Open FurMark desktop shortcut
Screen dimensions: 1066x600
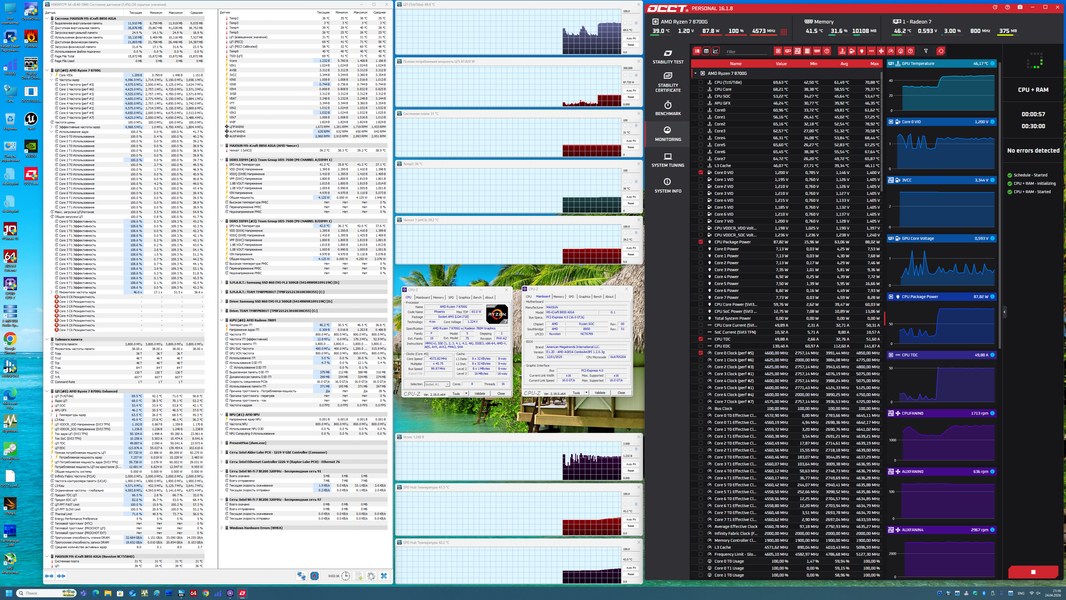click(x=31, y=37)
